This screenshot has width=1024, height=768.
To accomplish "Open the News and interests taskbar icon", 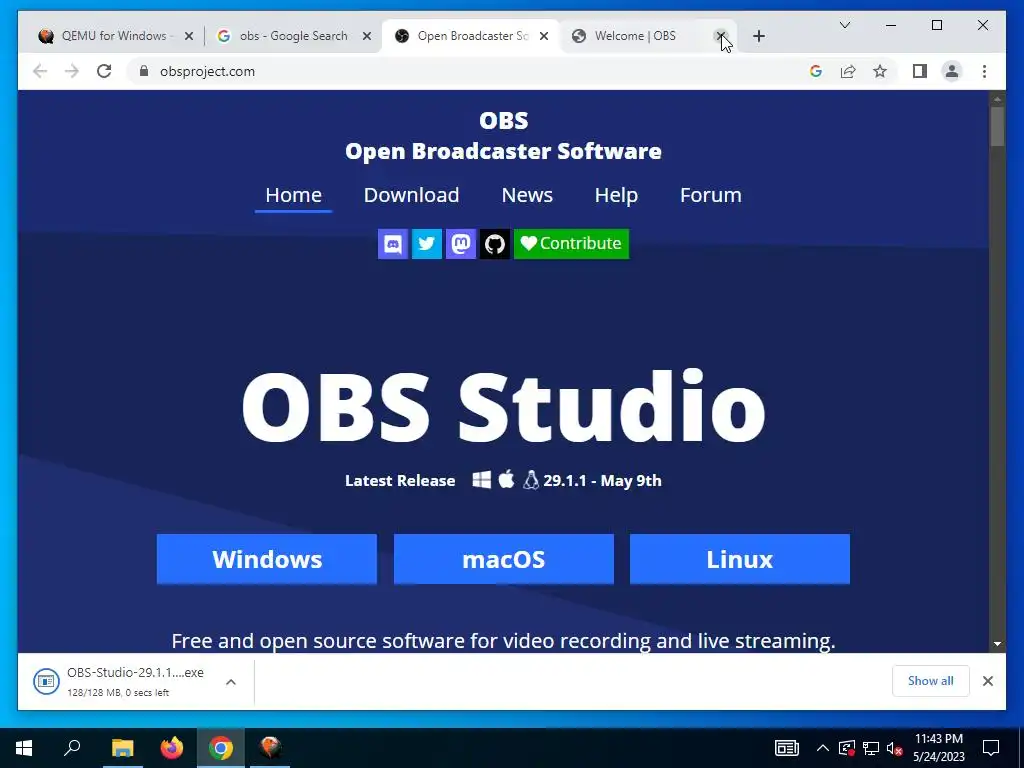I will pyautogui.click(x=786, y=748).
